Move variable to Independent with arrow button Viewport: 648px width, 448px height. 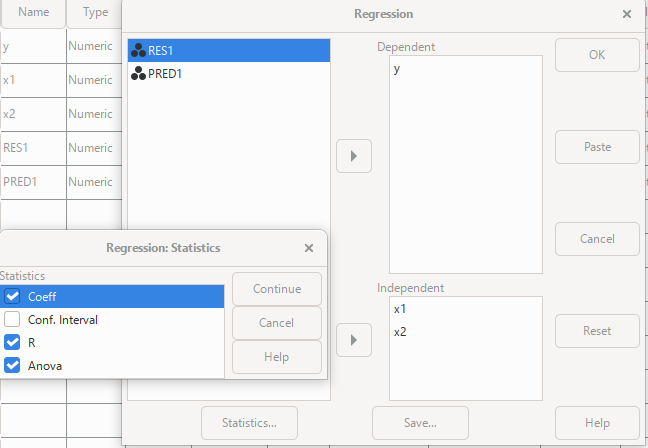(x=354, y=340)
